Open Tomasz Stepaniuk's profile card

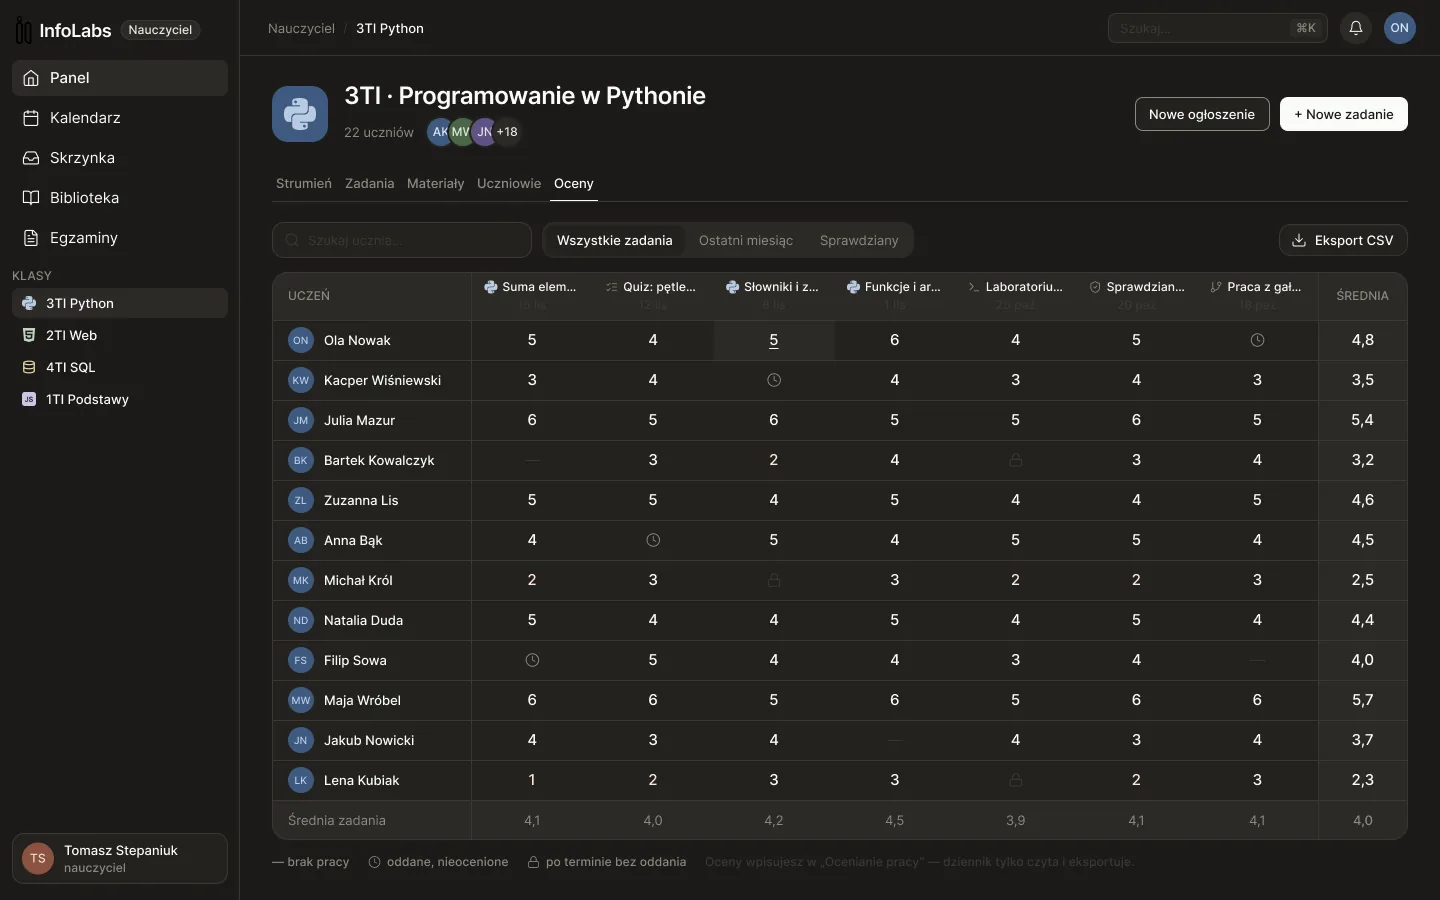[120, 858]
